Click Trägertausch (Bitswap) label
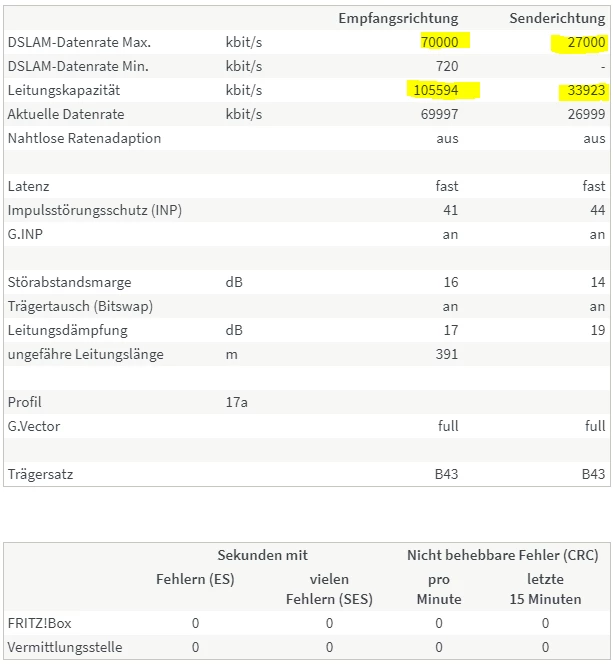The height and width of the screenshot is (666, 613). pyautogui.click(x=80, y=306)
